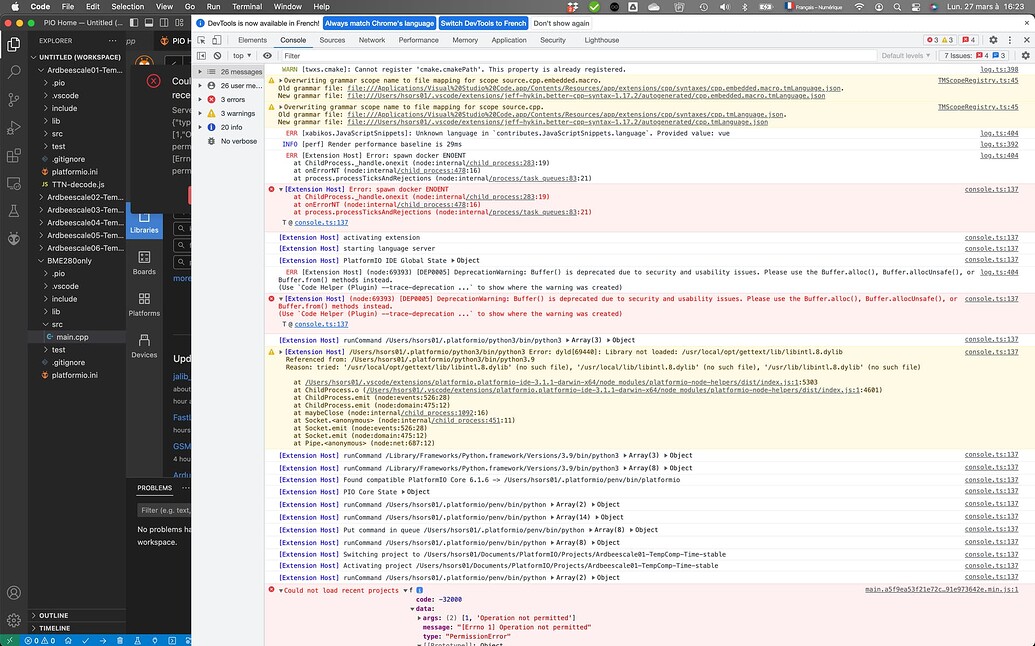
Task: Toggle bottom panel layout icon
Action: [149, 22]
